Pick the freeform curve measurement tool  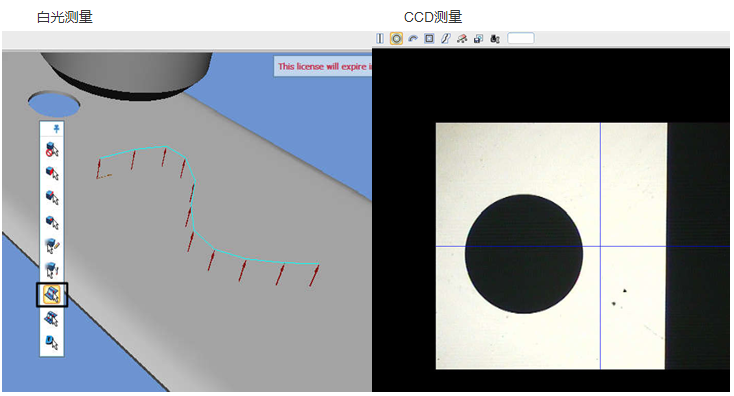(x=445, y=38)
